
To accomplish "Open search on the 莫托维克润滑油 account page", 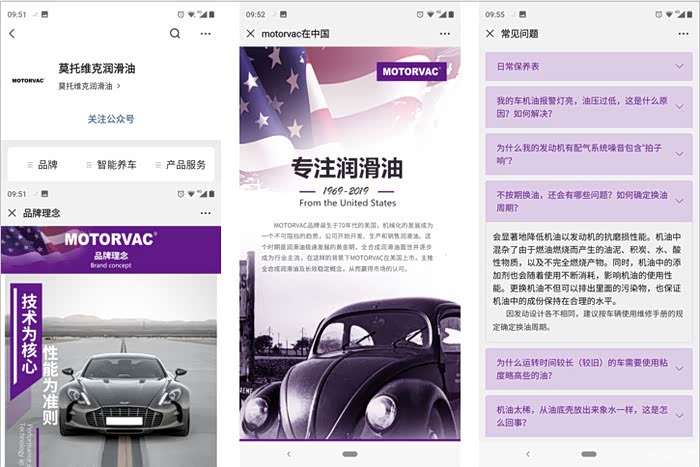I will point(175,33).
